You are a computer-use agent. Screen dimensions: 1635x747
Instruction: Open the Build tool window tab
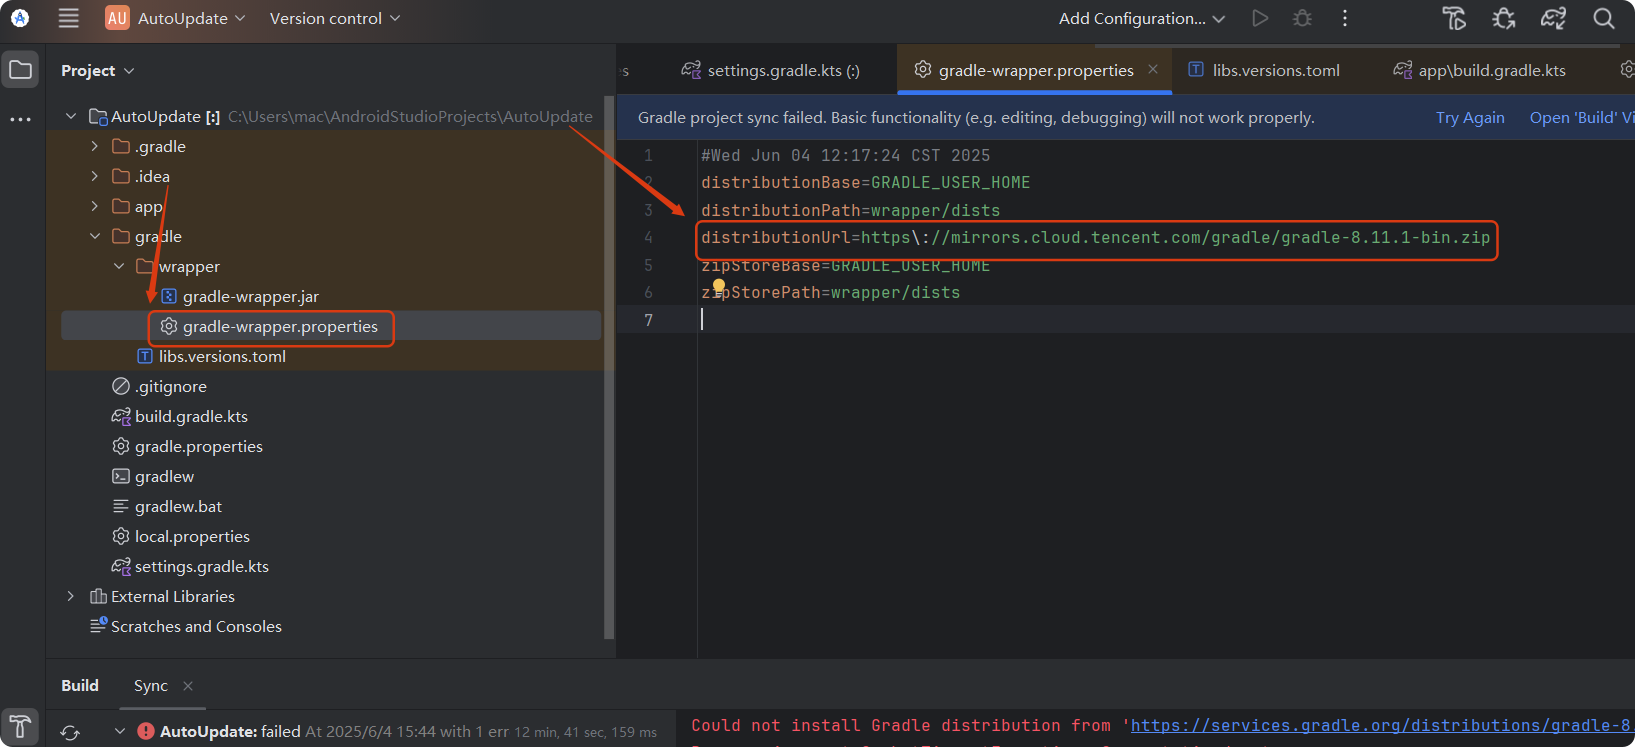click(x=80, y=685)
